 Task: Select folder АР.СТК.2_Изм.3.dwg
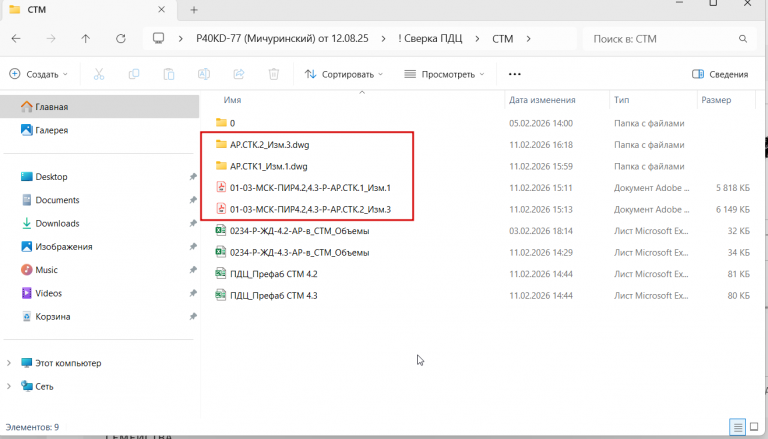[x=269, y=145]
